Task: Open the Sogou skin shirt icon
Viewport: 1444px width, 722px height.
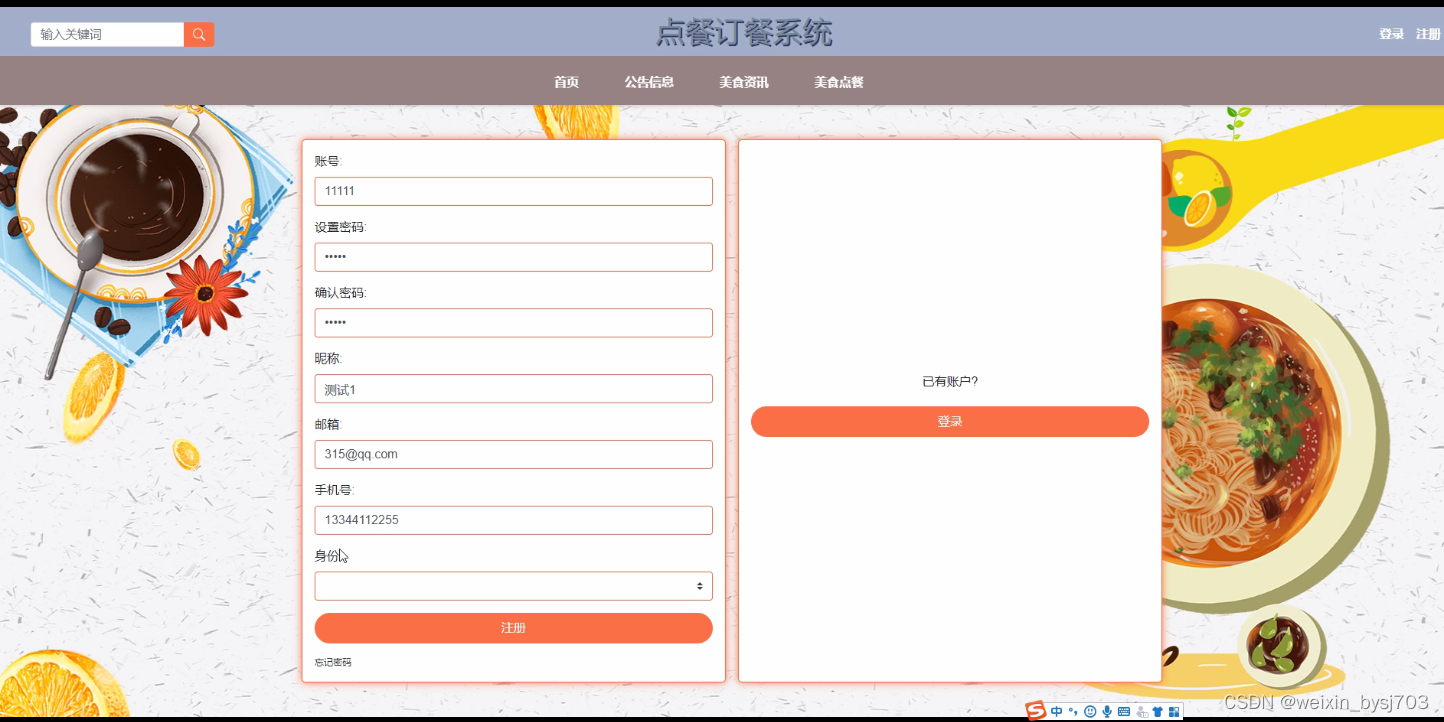Action: [x=1157, y=711]
